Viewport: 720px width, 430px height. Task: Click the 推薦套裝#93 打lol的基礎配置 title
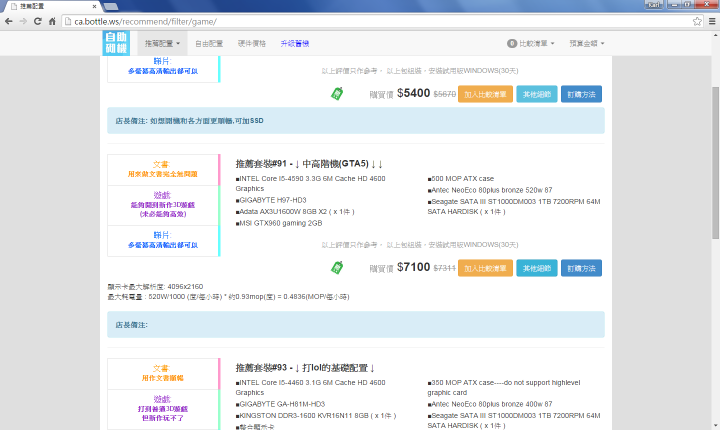(x=305, y=368)
